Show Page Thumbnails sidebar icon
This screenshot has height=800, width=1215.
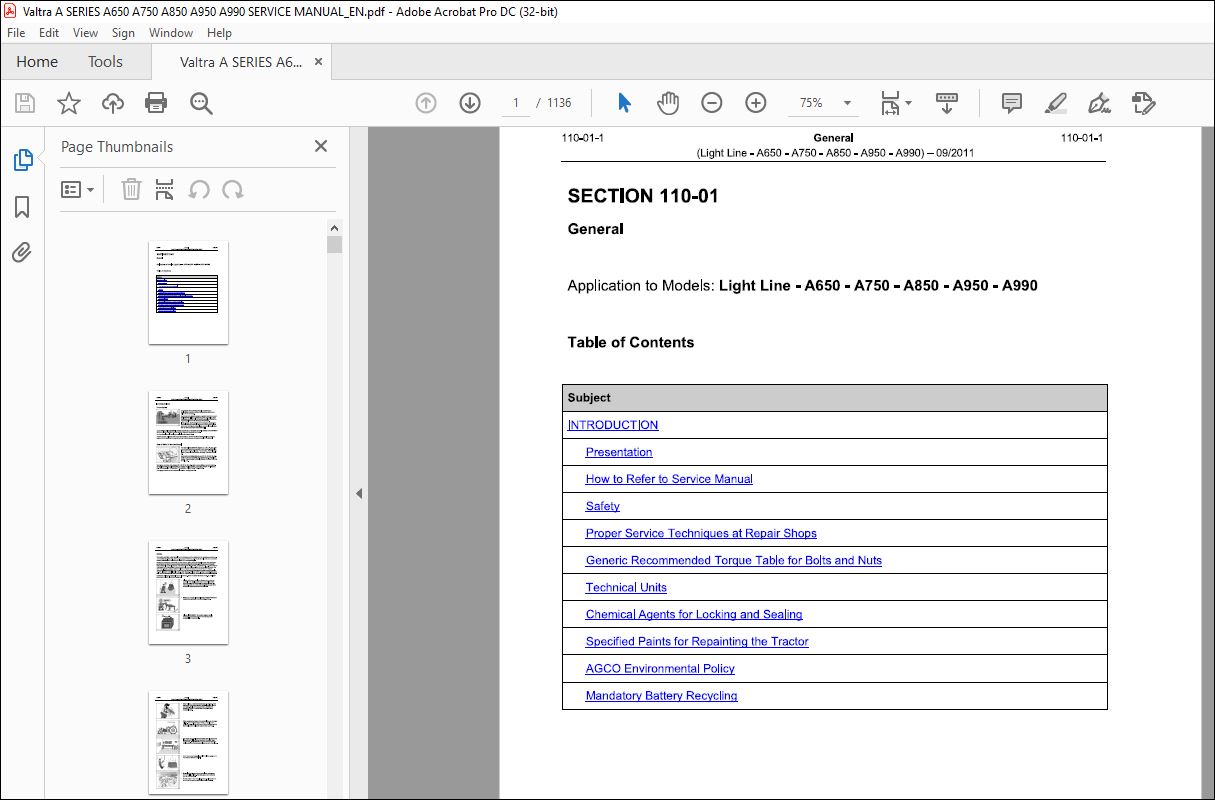(x=22, y=160)
